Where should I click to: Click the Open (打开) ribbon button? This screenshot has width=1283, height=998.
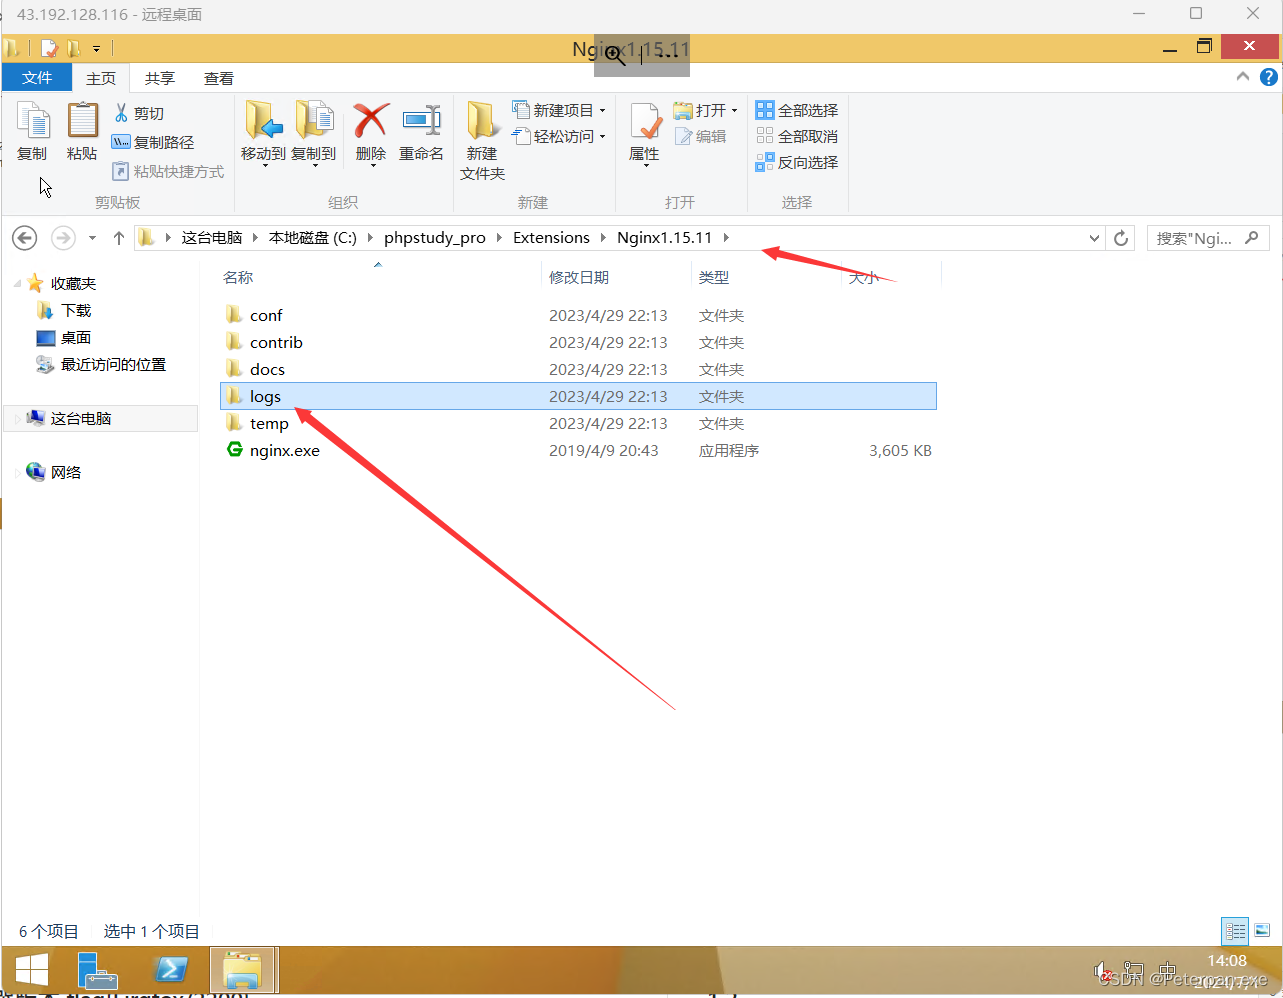706,110
